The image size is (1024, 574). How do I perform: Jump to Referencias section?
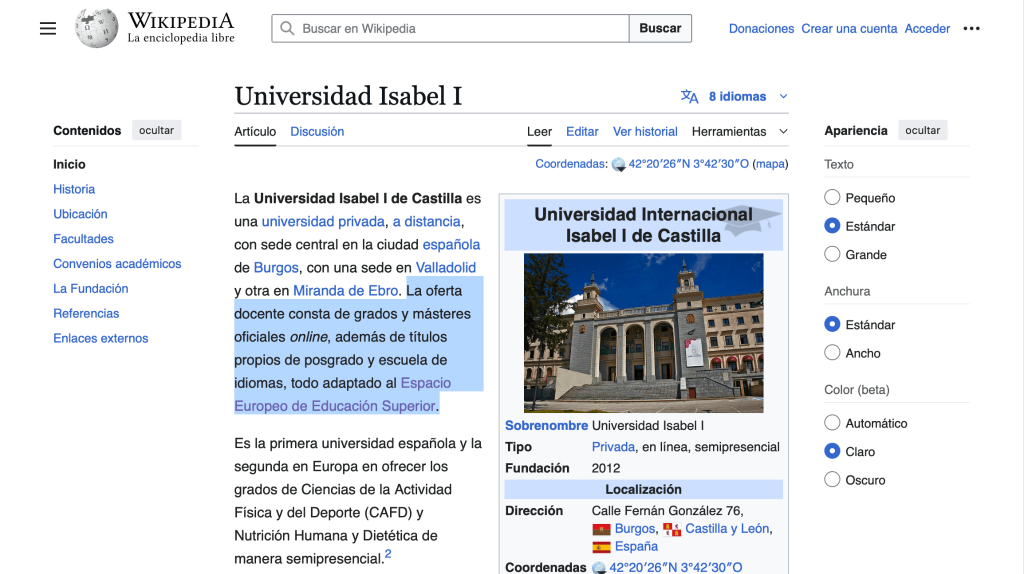(86, 313)
